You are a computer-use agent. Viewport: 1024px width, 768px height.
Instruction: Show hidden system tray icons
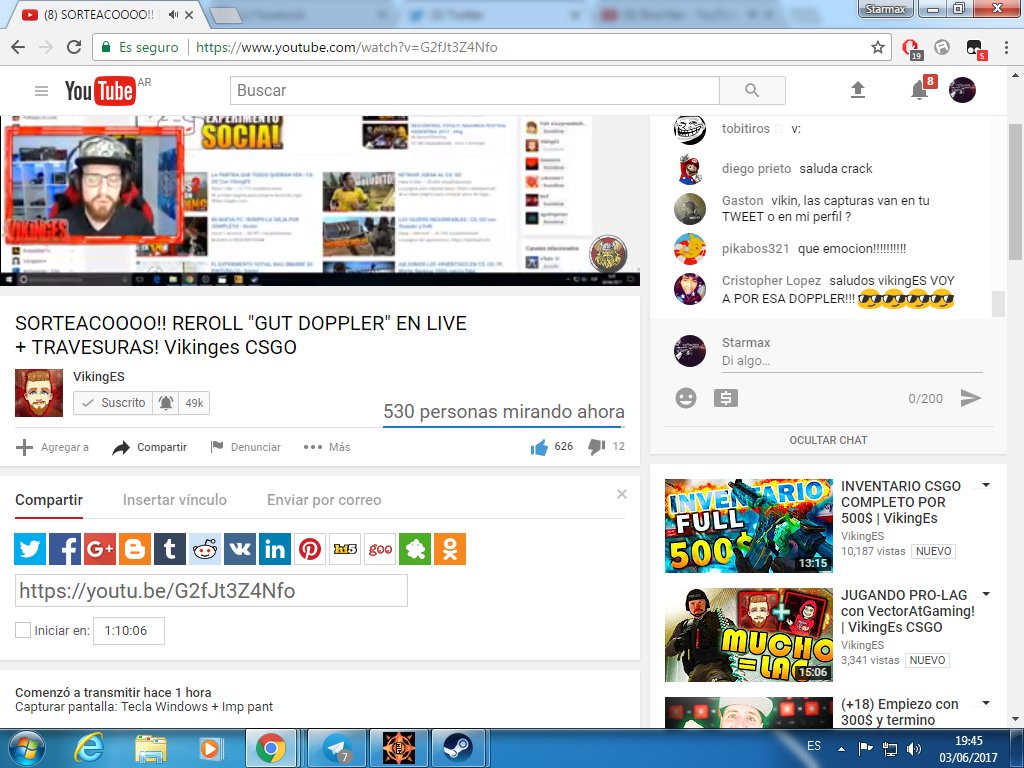tap(841, 748)
